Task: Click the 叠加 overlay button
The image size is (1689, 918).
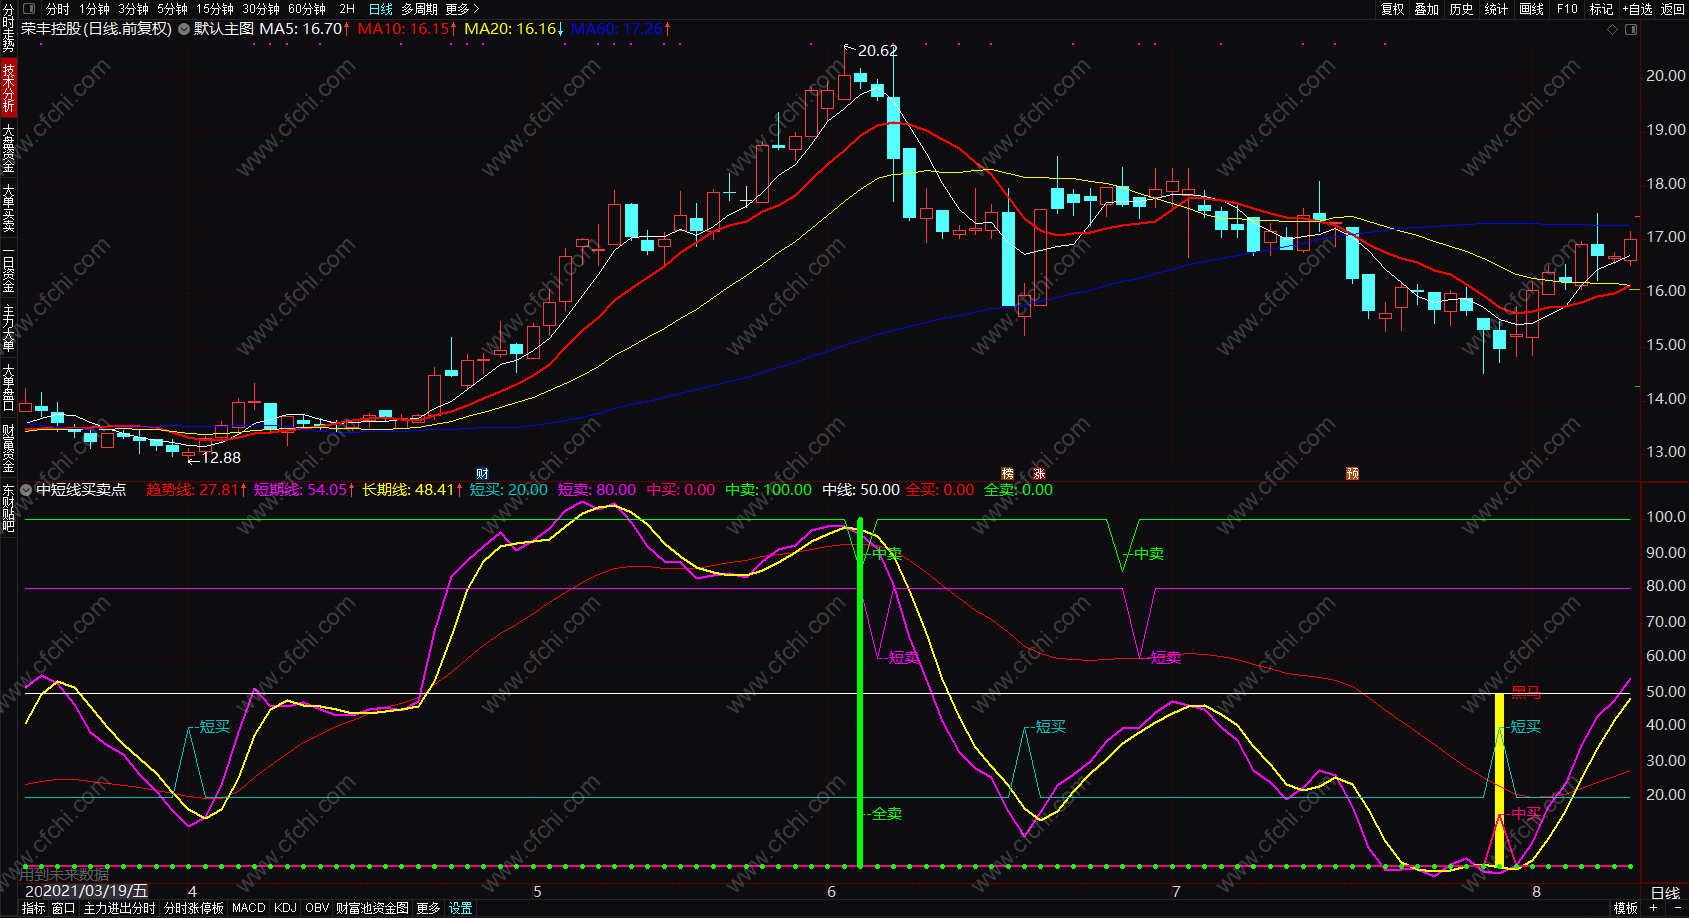Action: [1427, 9]
